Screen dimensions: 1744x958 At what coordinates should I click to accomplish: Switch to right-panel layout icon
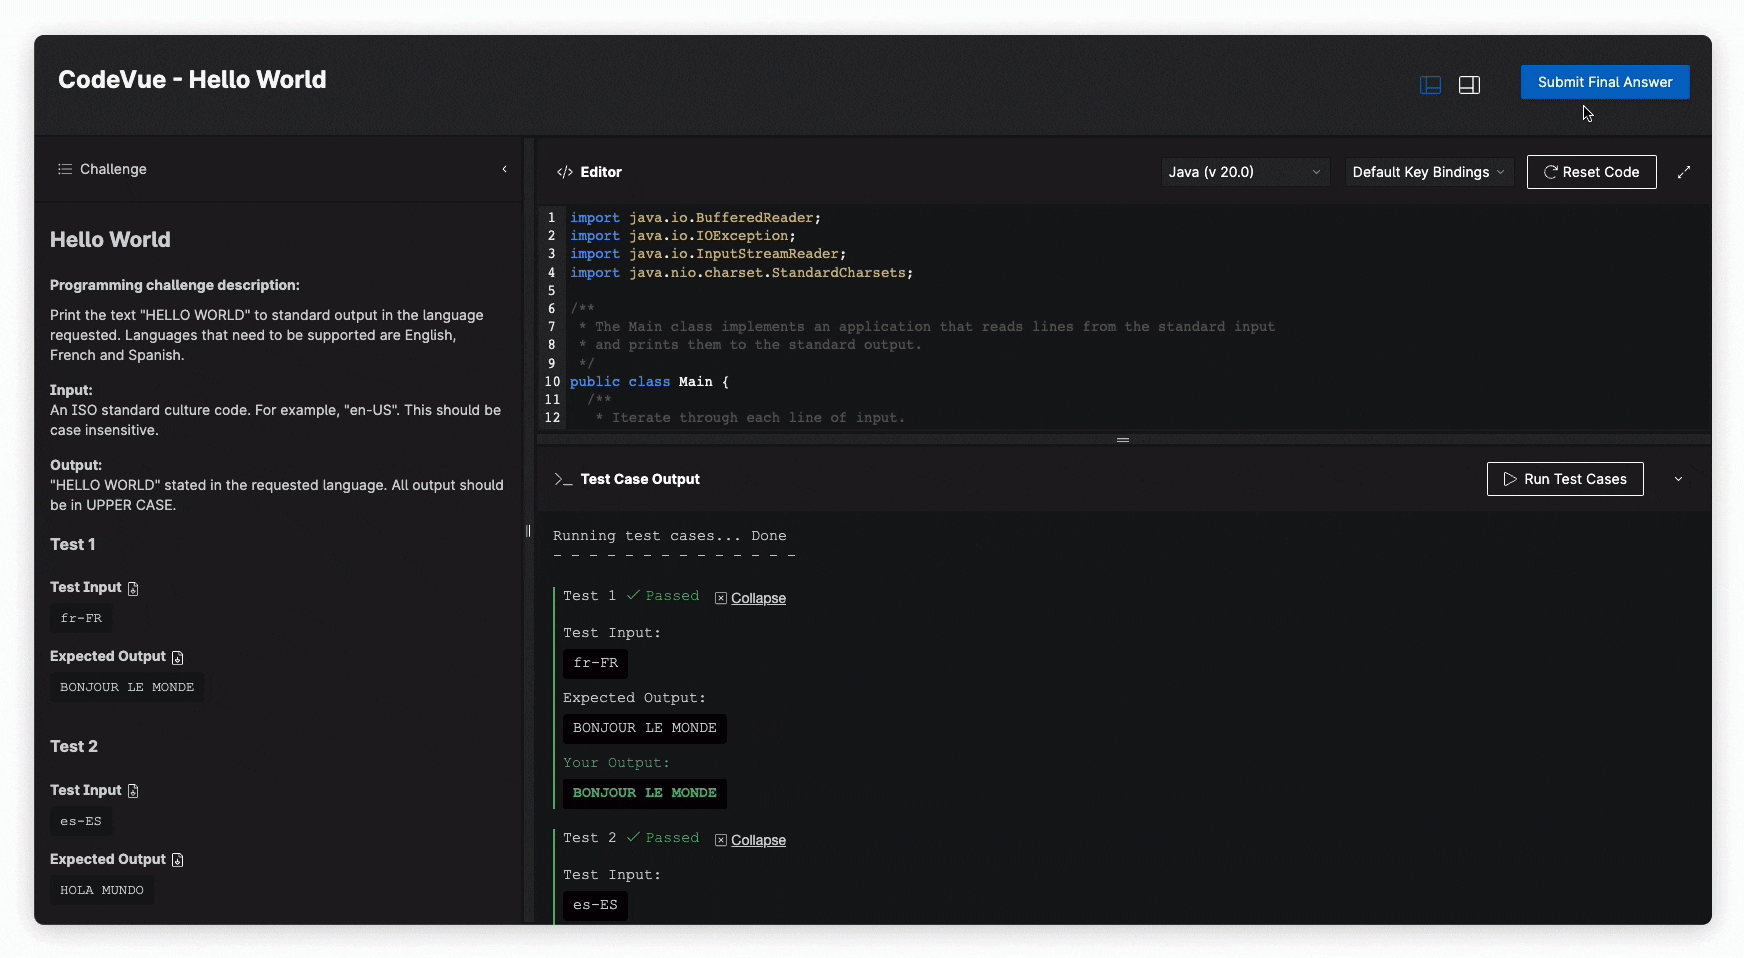[1469, 85]
